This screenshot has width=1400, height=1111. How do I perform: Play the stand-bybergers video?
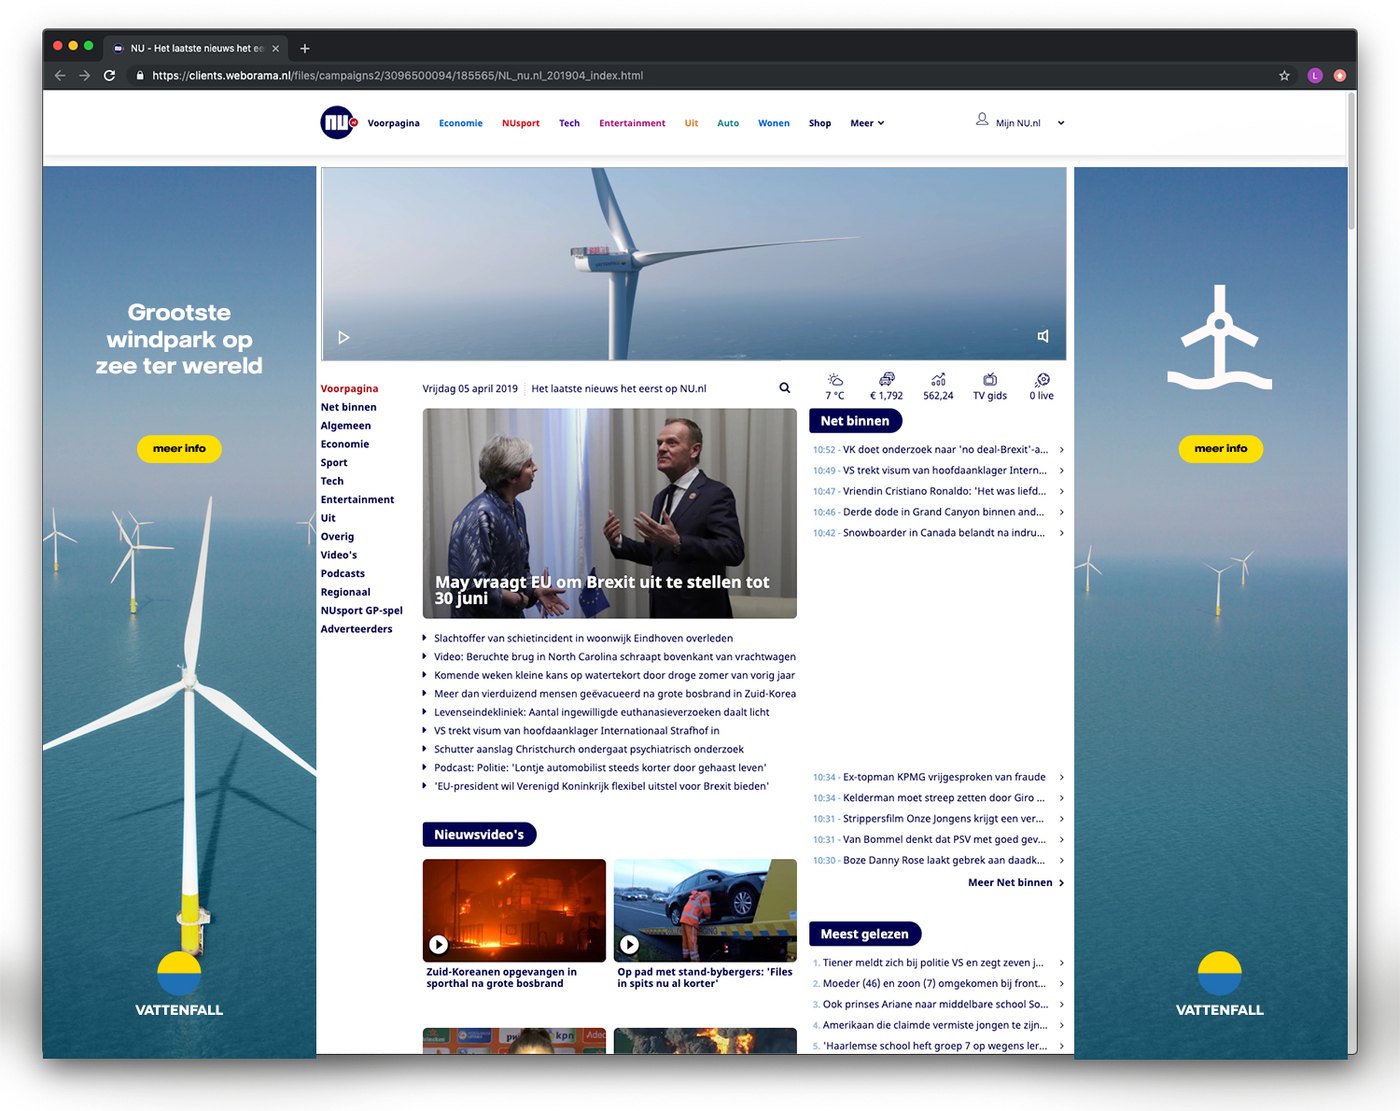629,944
